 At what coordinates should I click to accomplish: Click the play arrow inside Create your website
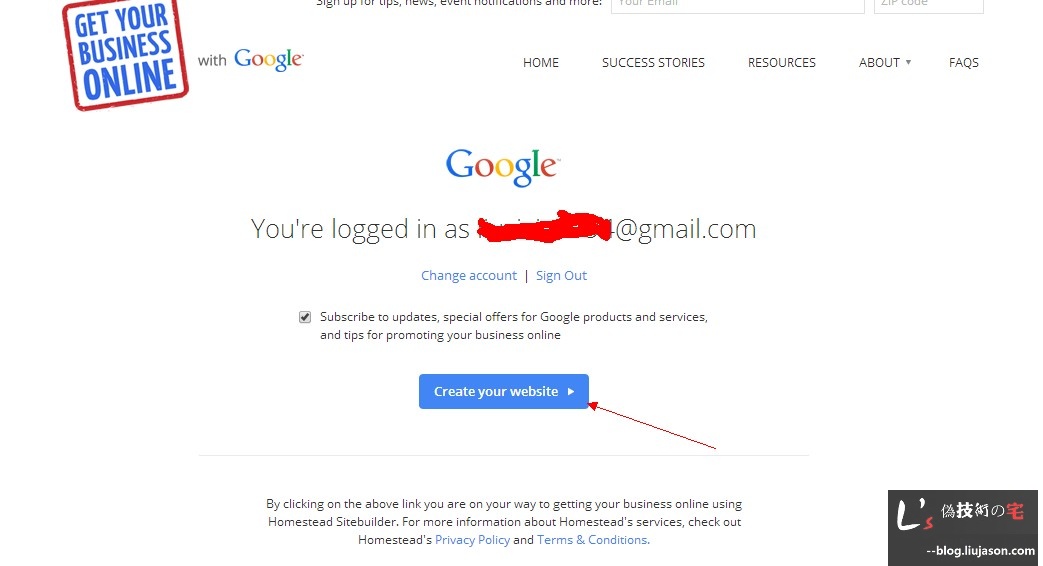point(571,392)
